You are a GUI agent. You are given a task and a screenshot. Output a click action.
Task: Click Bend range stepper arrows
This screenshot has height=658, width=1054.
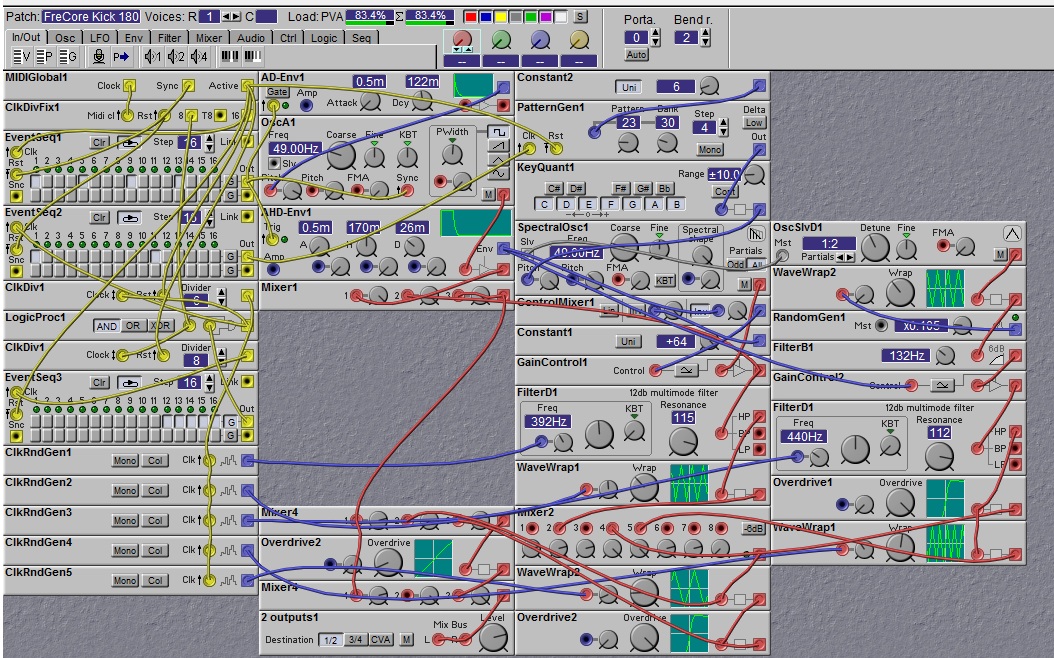tap(705, 38)
